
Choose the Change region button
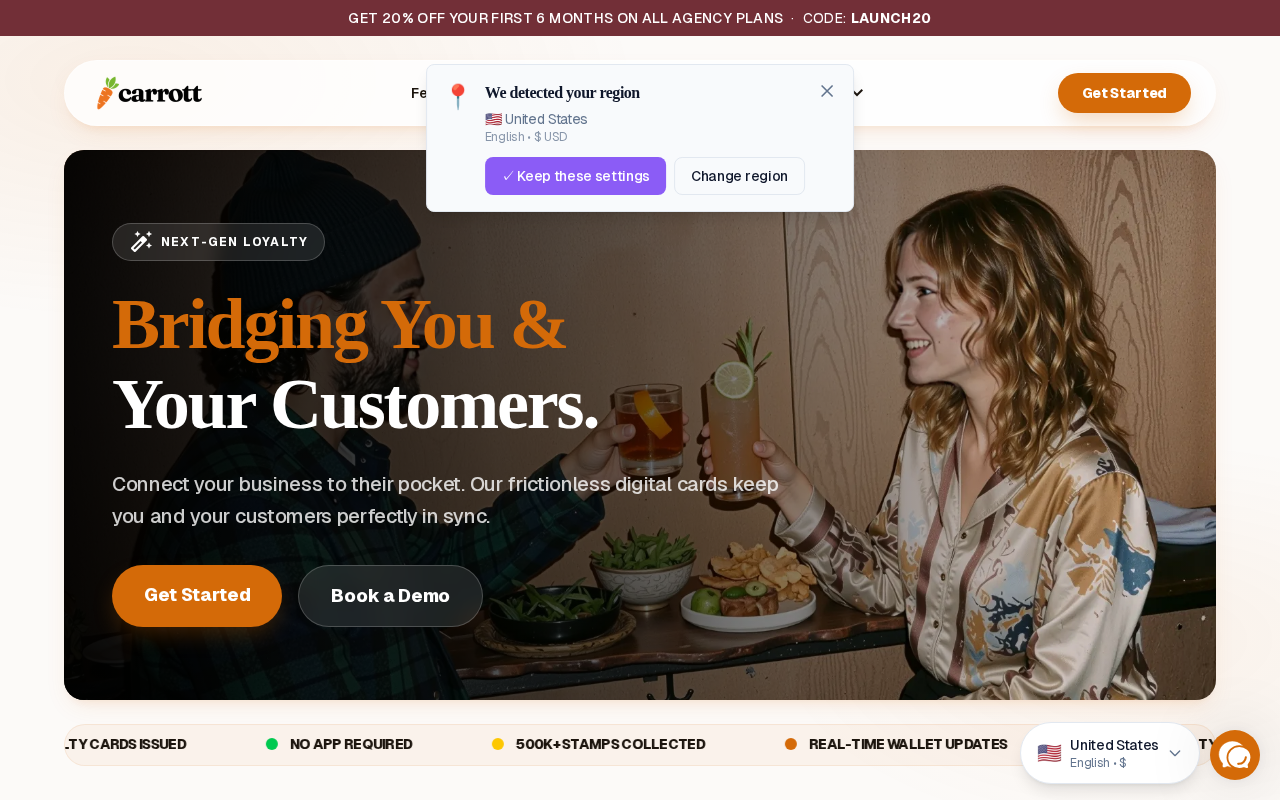pyautogui.click(x=739, y=176)
